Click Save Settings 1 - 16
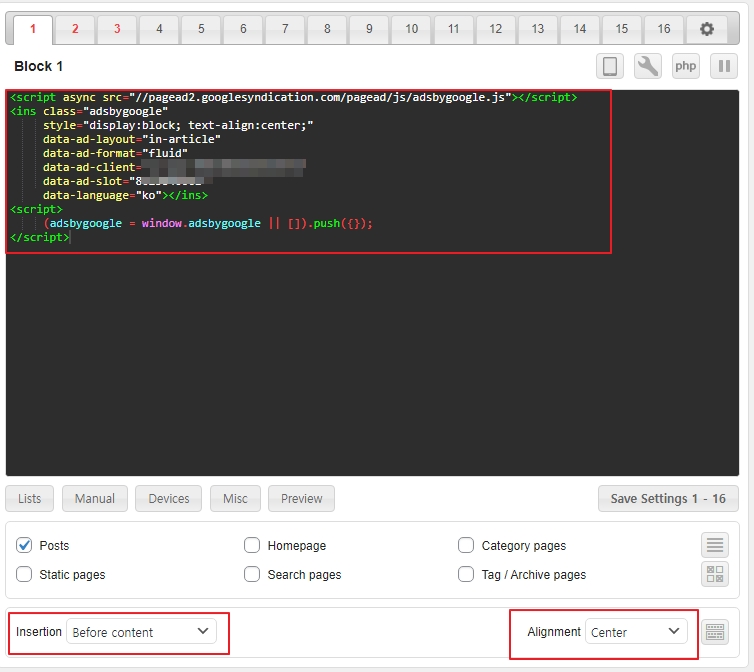 (668, 498)
